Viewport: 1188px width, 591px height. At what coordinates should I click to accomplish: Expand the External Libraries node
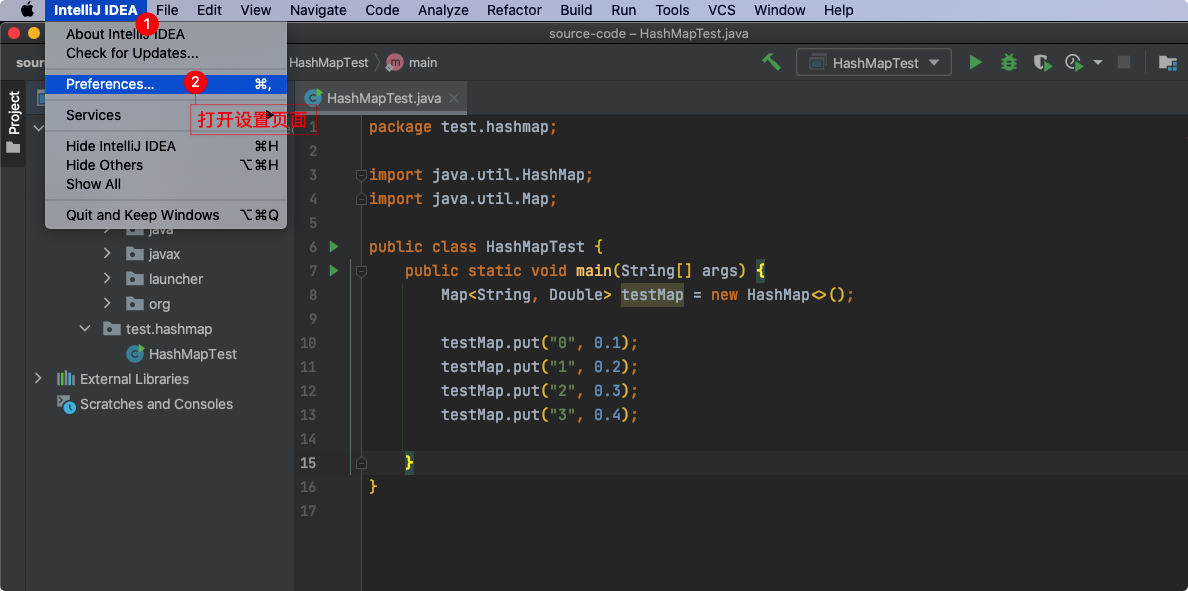(38, 378)
